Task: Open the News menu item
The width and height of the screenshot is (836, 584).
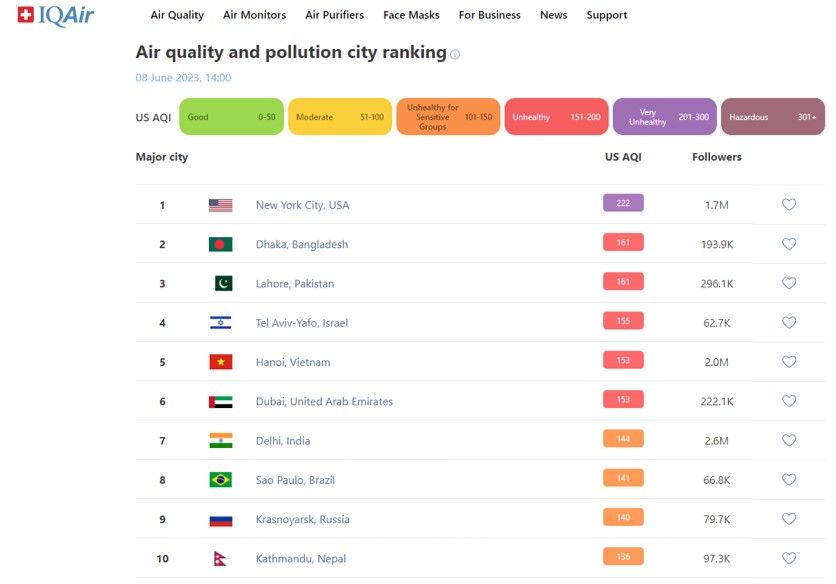Action: point(553,15)
